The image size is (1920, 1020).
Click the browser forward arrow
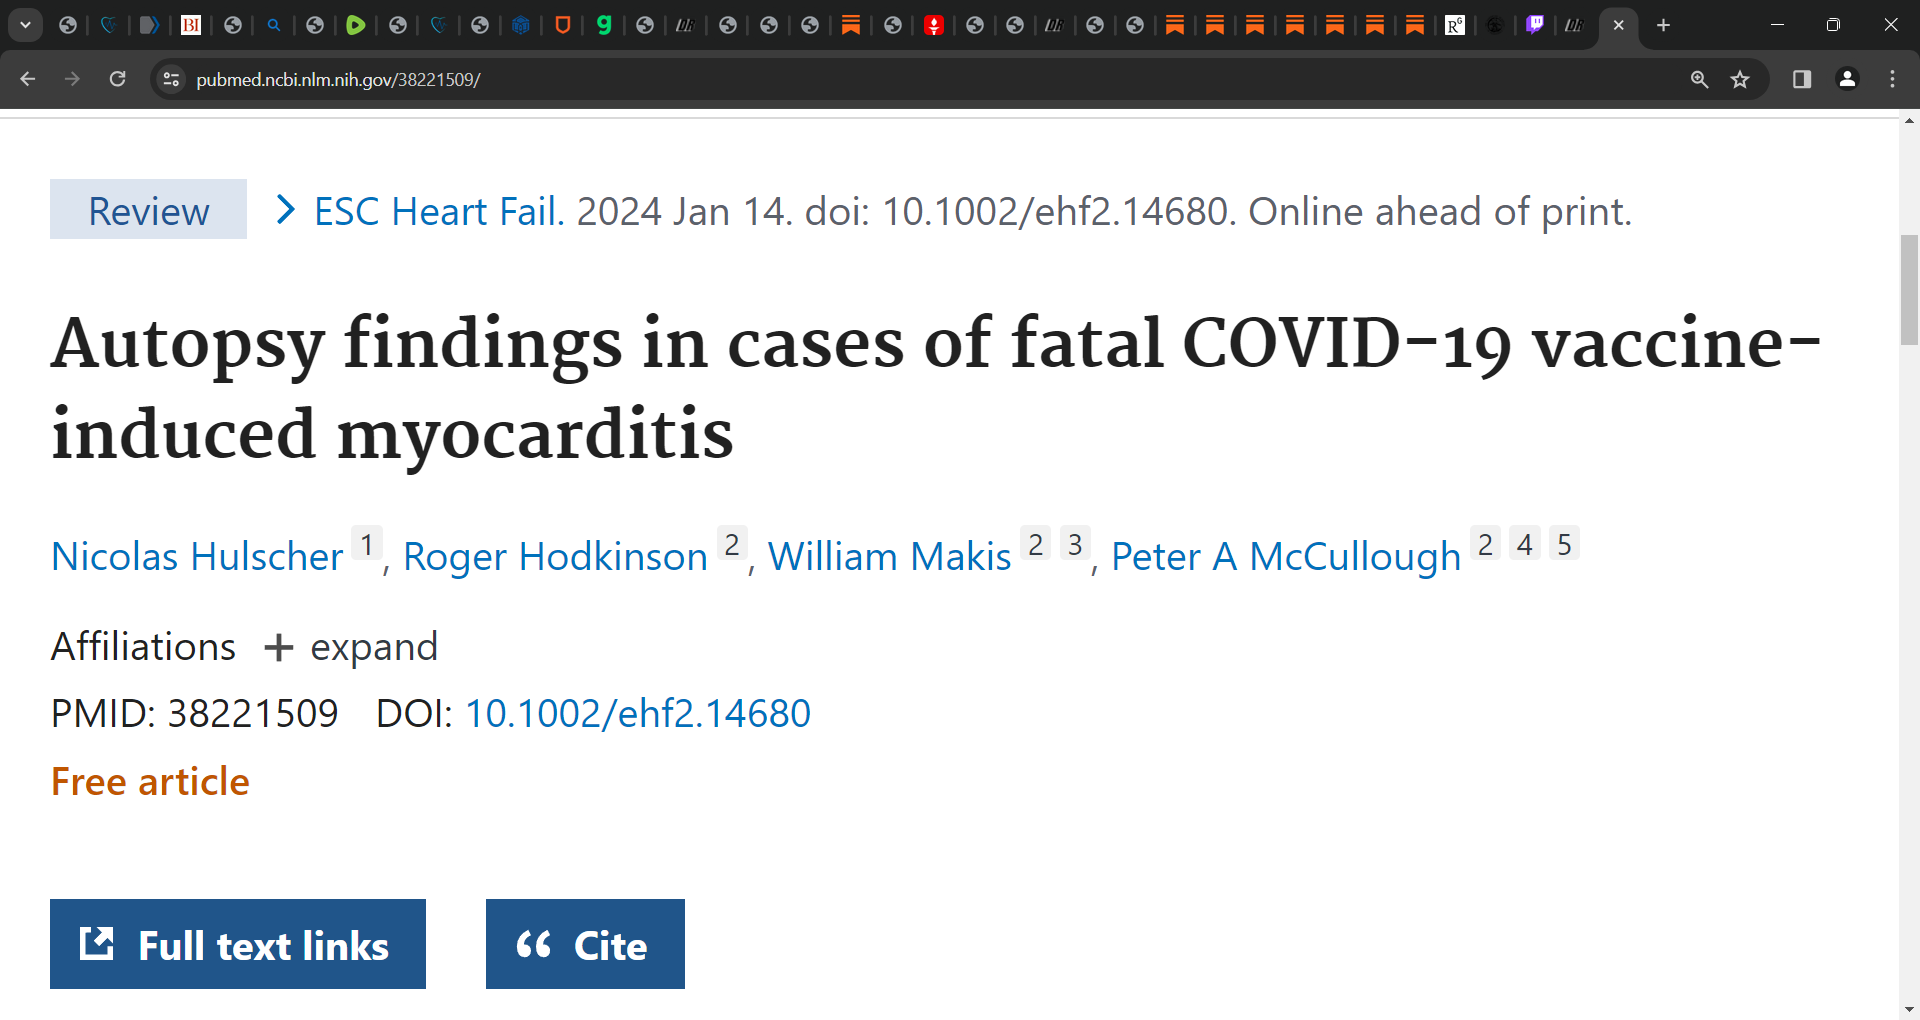[x=71, y=79]
